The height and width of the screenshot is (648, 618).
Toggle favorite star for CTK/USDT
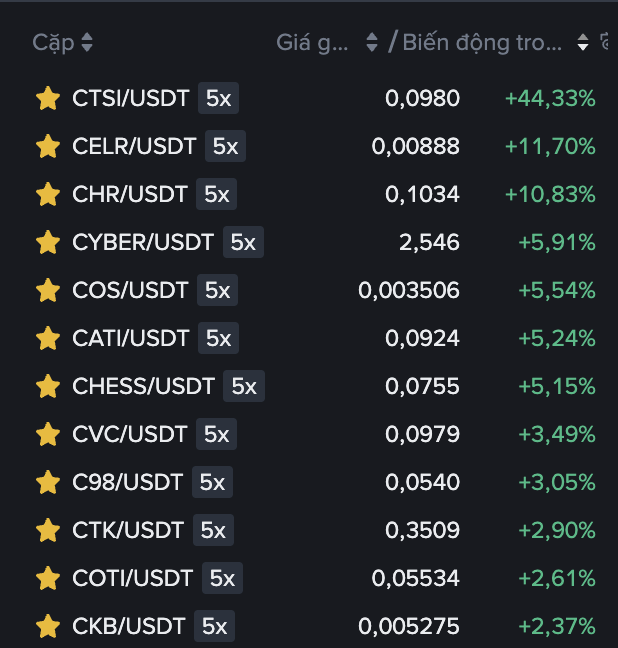coord(47,530)
